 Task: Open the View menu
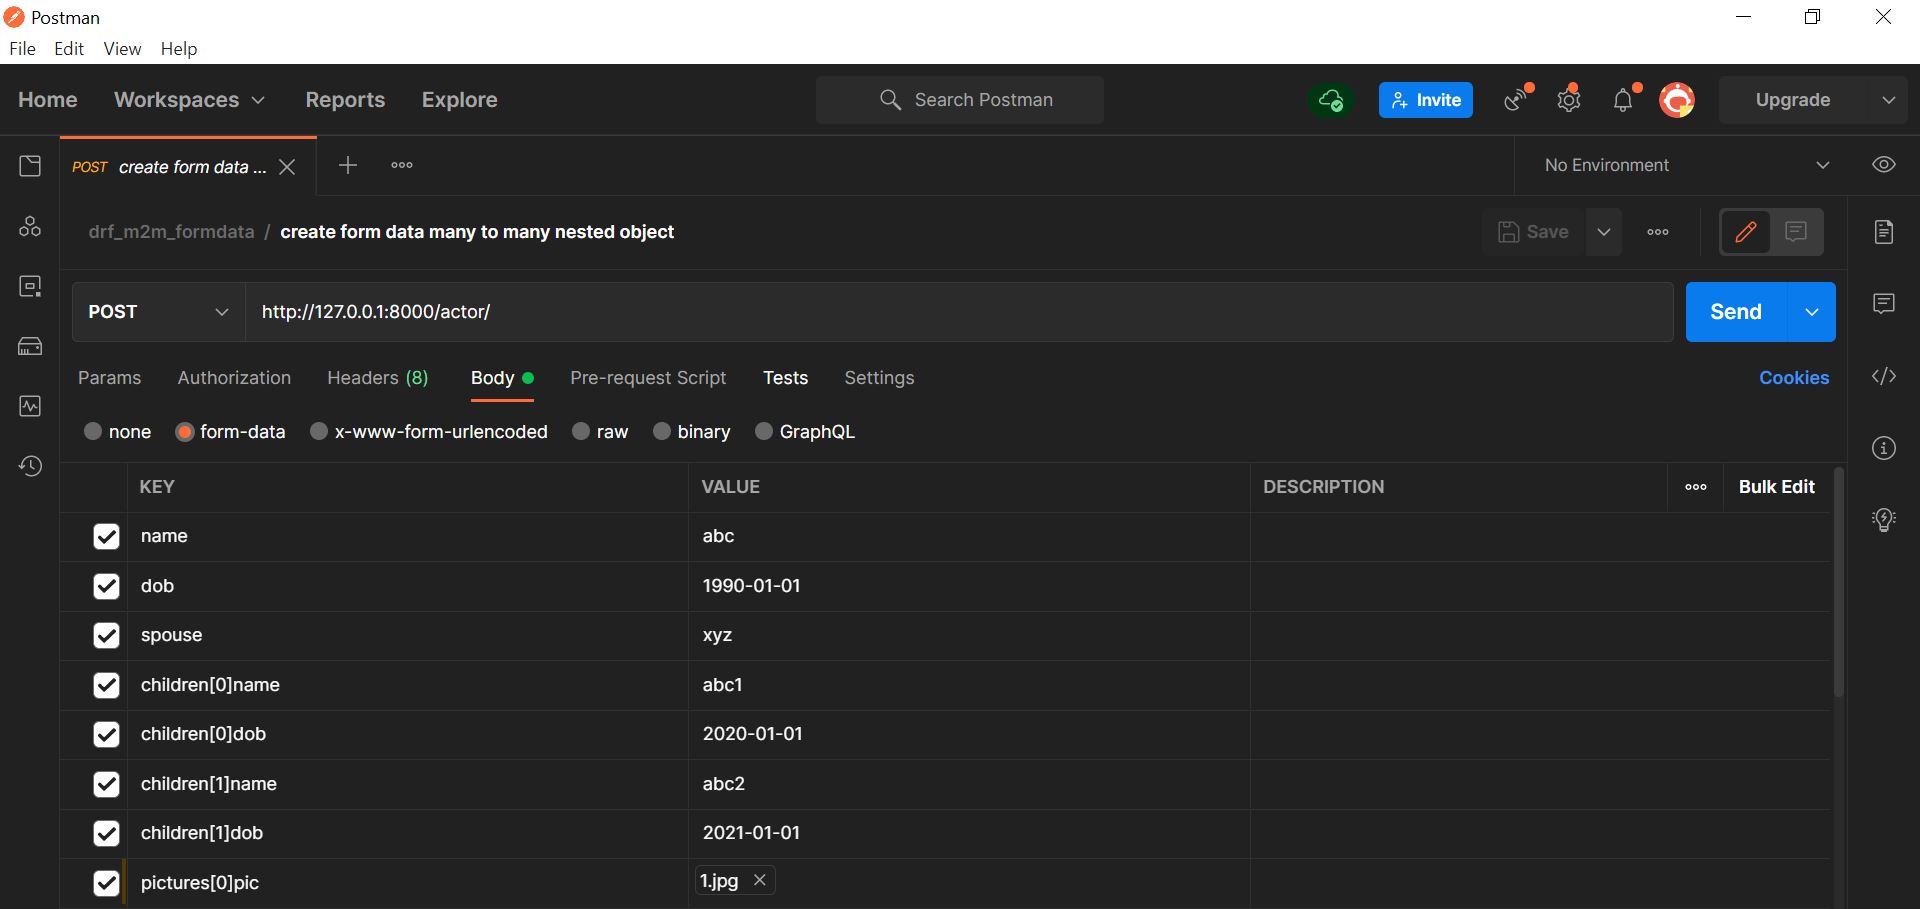click(122, 49)
